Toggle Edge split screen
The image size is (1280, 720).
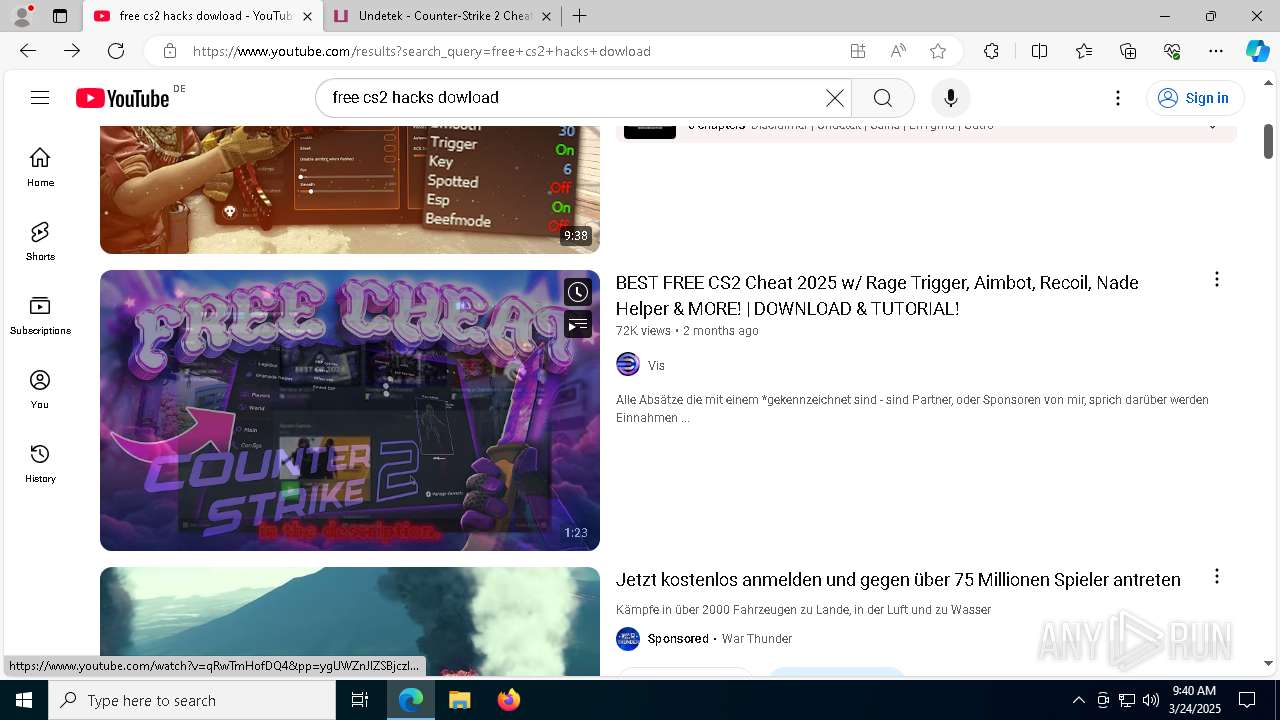coord(1039,51)
